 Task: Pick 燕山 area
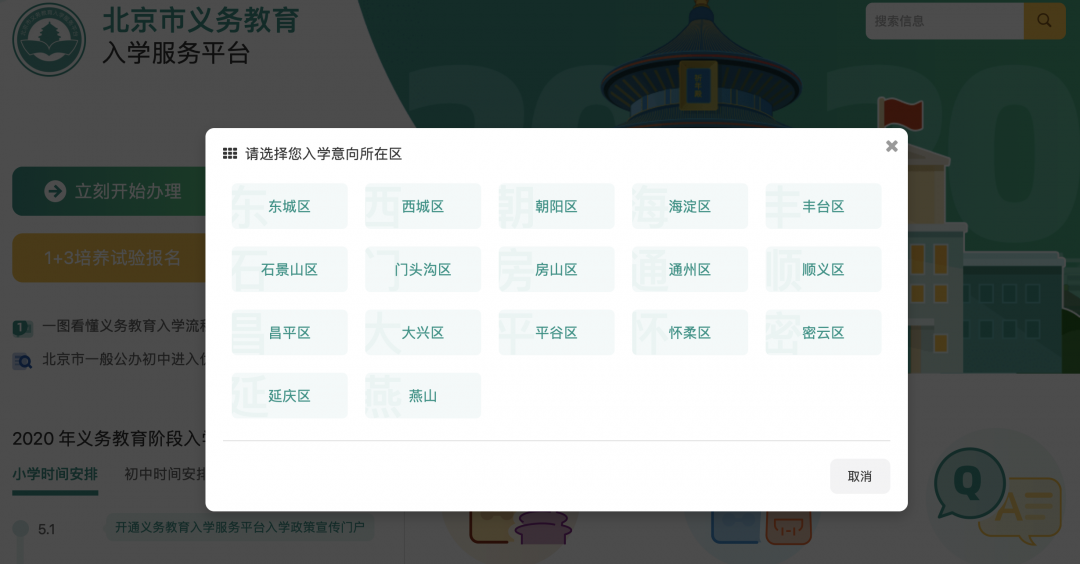click(x=423, y=396)
